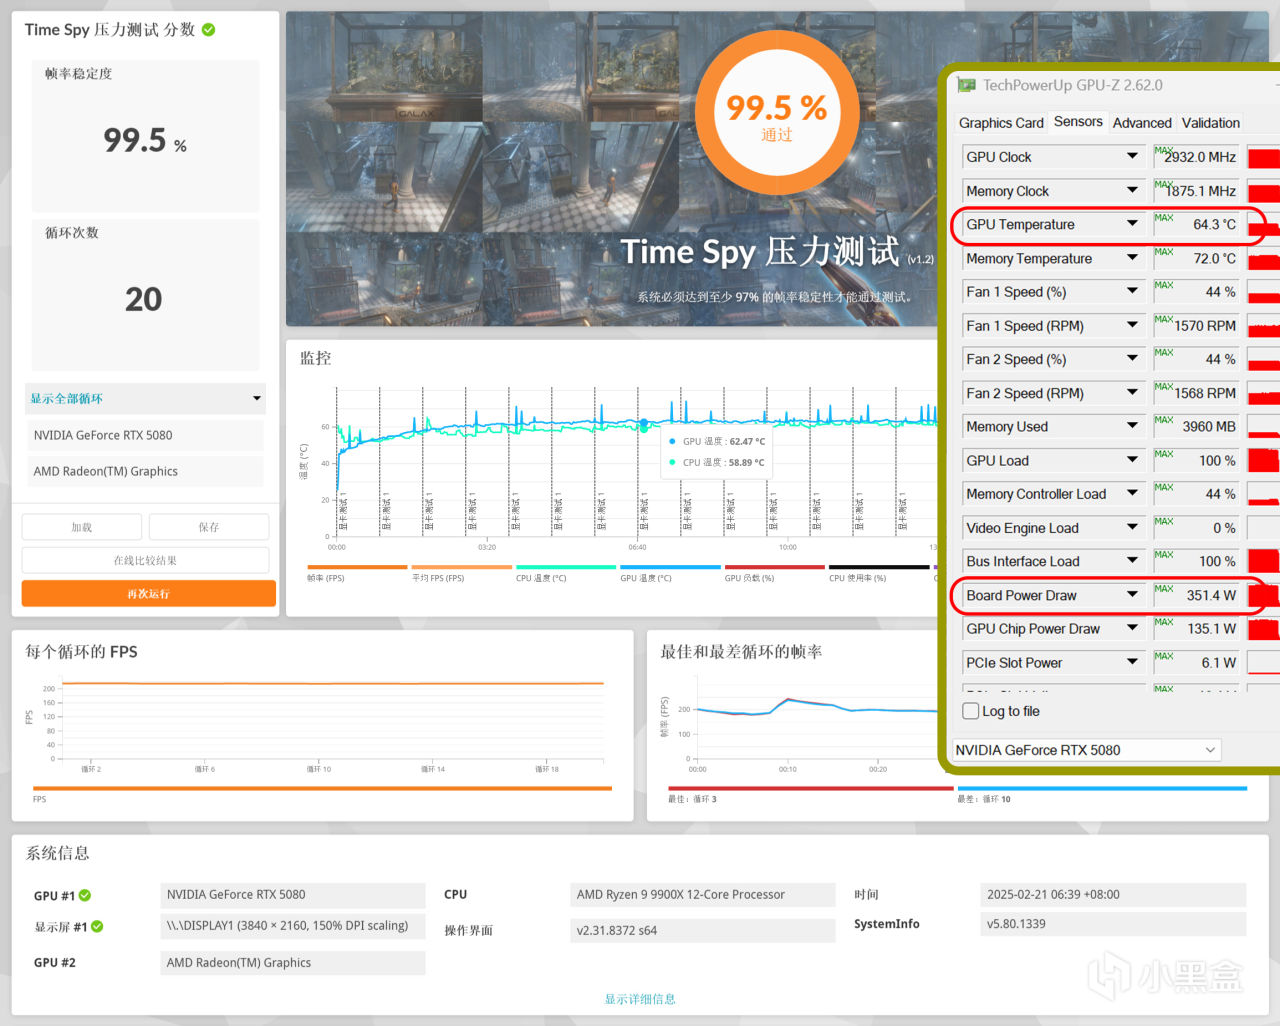
Task: Click the blue data point on the monitoring chart
Action: [644, 423]
